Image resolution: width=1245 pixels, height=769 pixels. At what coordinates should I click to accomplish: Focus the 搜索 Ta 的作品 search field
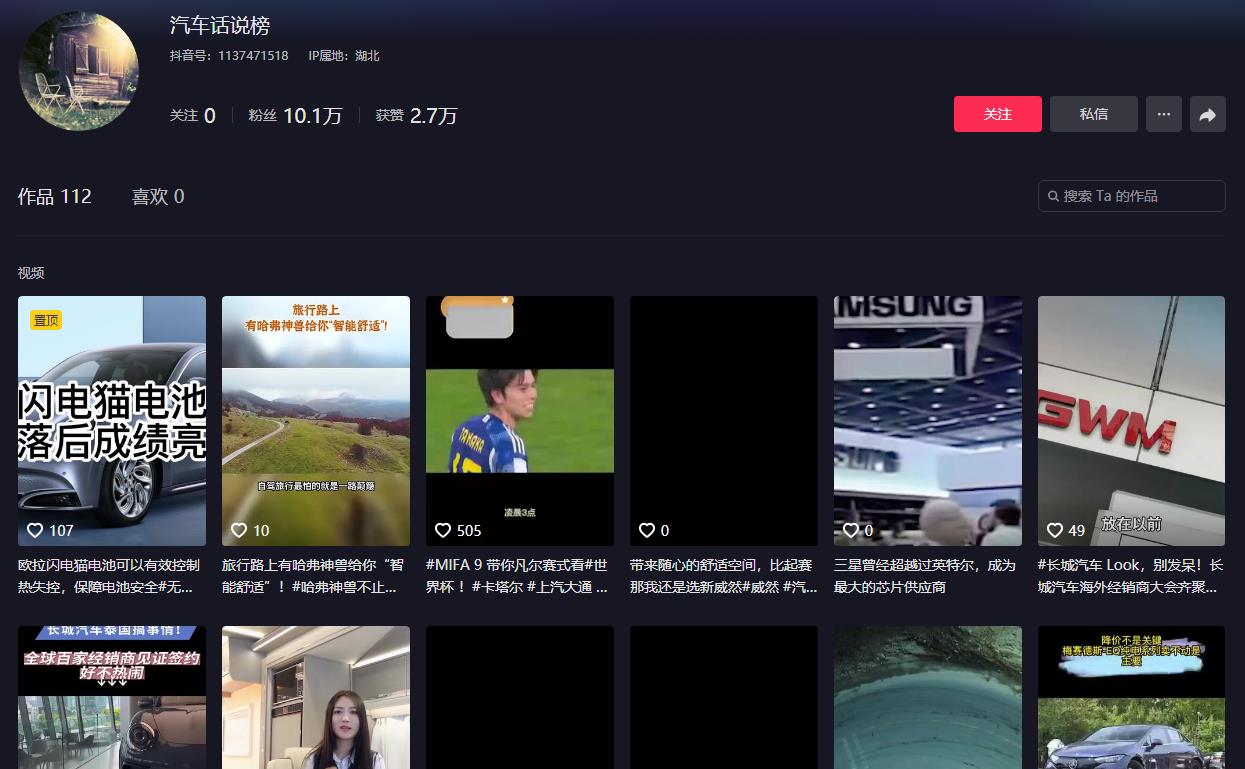(1132, 196)
